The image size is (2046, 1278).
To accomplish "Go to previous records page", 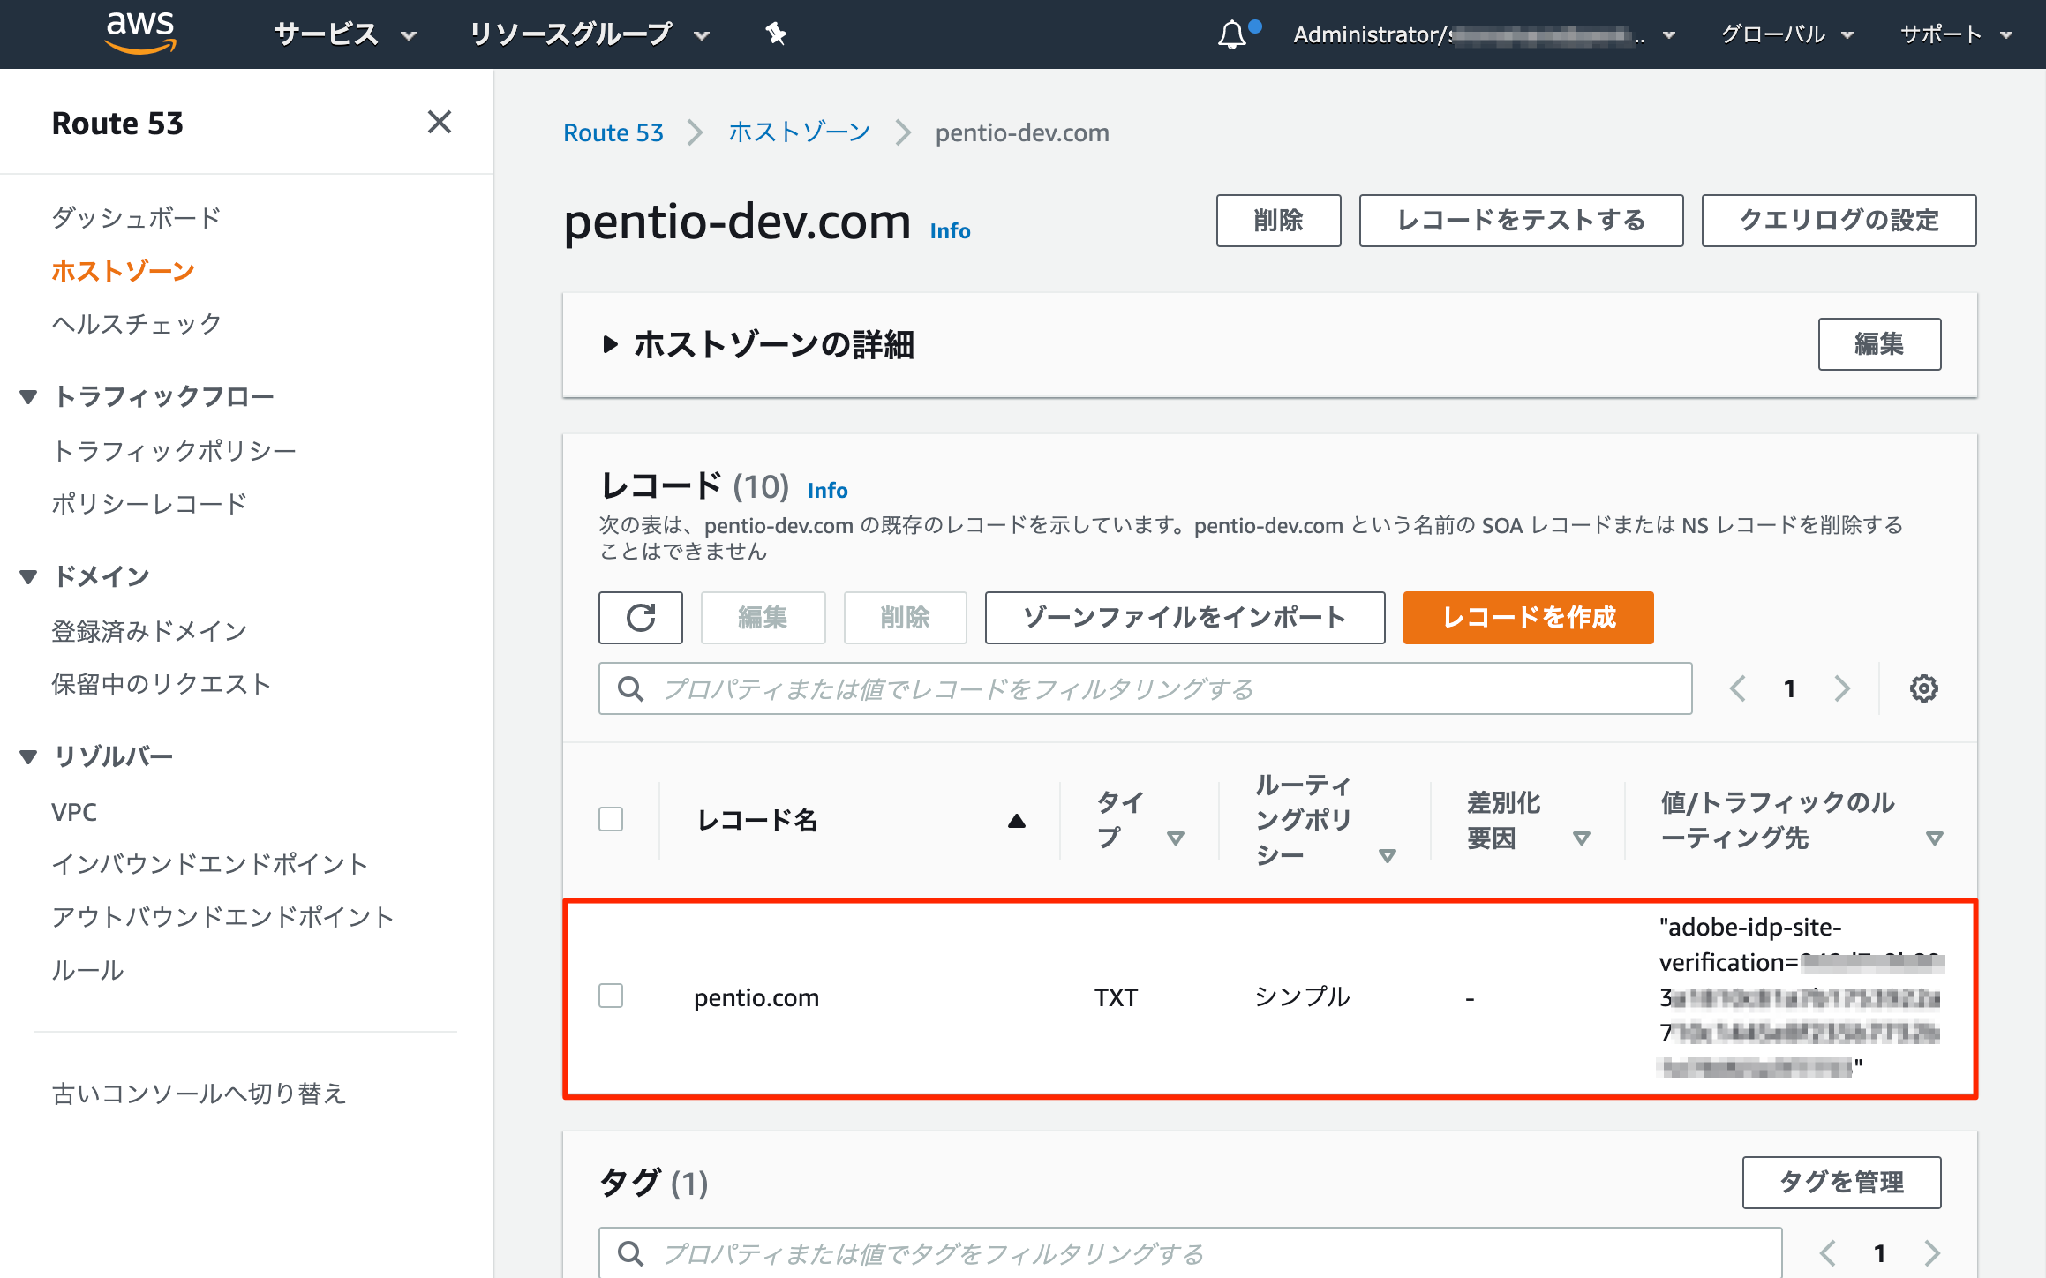I will click(1738, 688).
